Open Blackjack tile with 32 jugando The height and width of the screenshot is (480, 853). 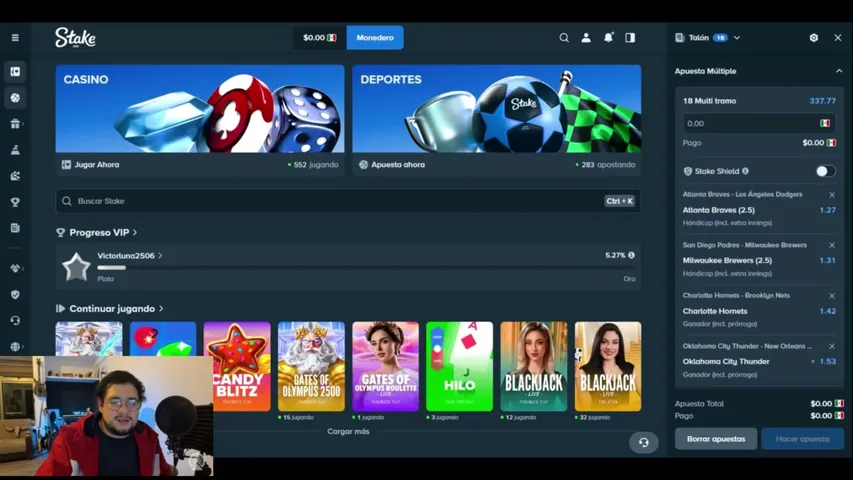(608, 366)
